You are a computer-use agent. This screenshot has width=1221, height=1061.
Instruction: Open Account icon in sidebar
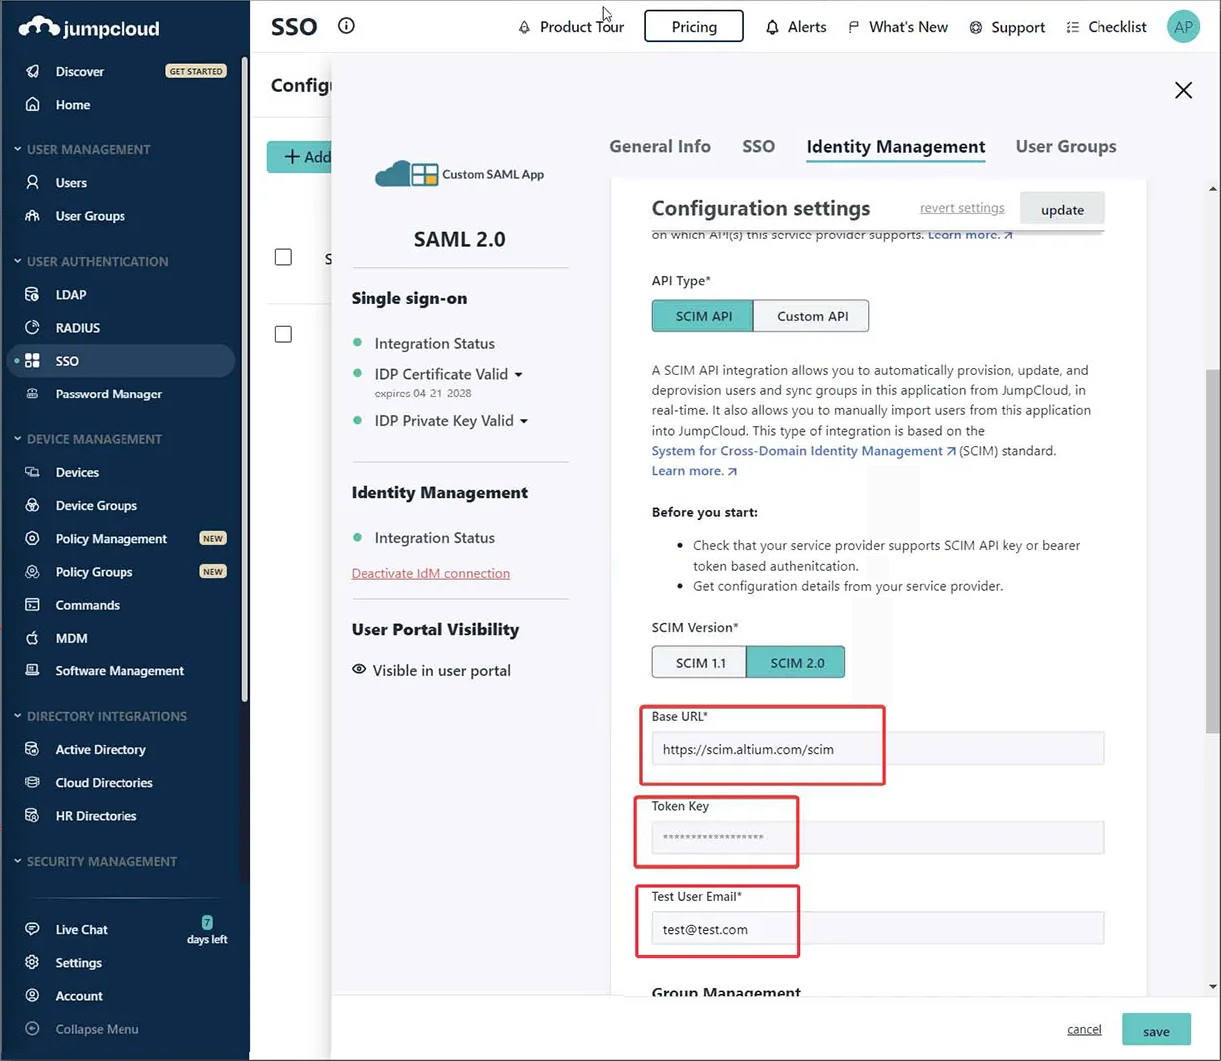click(x=33, y=995)
